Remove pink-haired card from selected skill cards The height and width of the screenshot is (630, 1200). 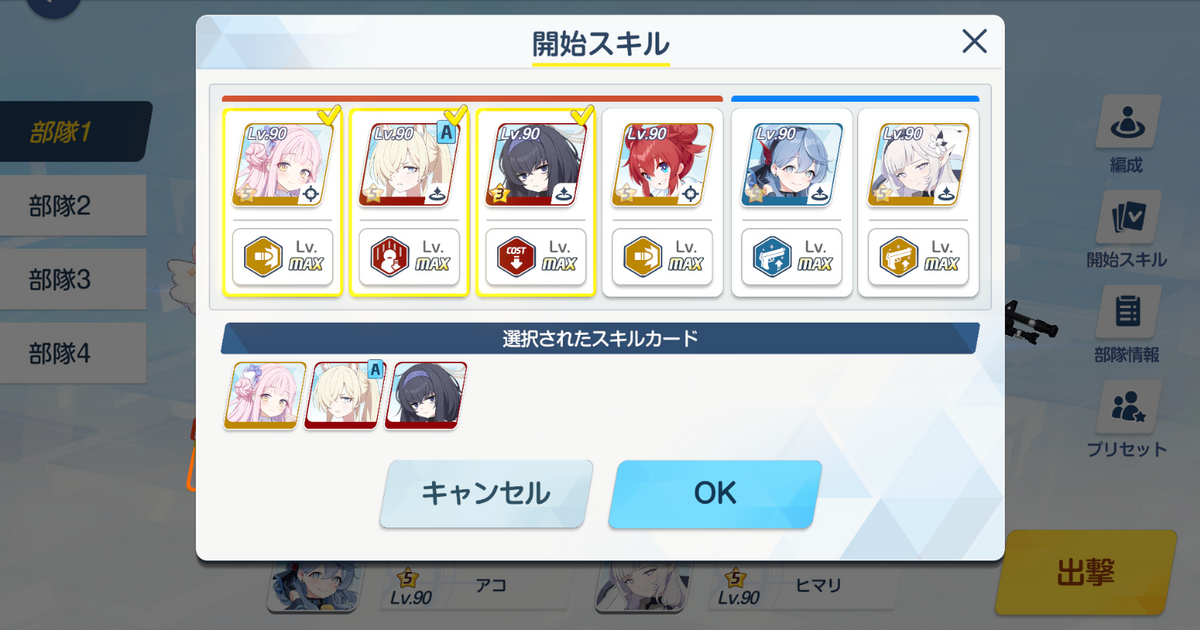265,396
